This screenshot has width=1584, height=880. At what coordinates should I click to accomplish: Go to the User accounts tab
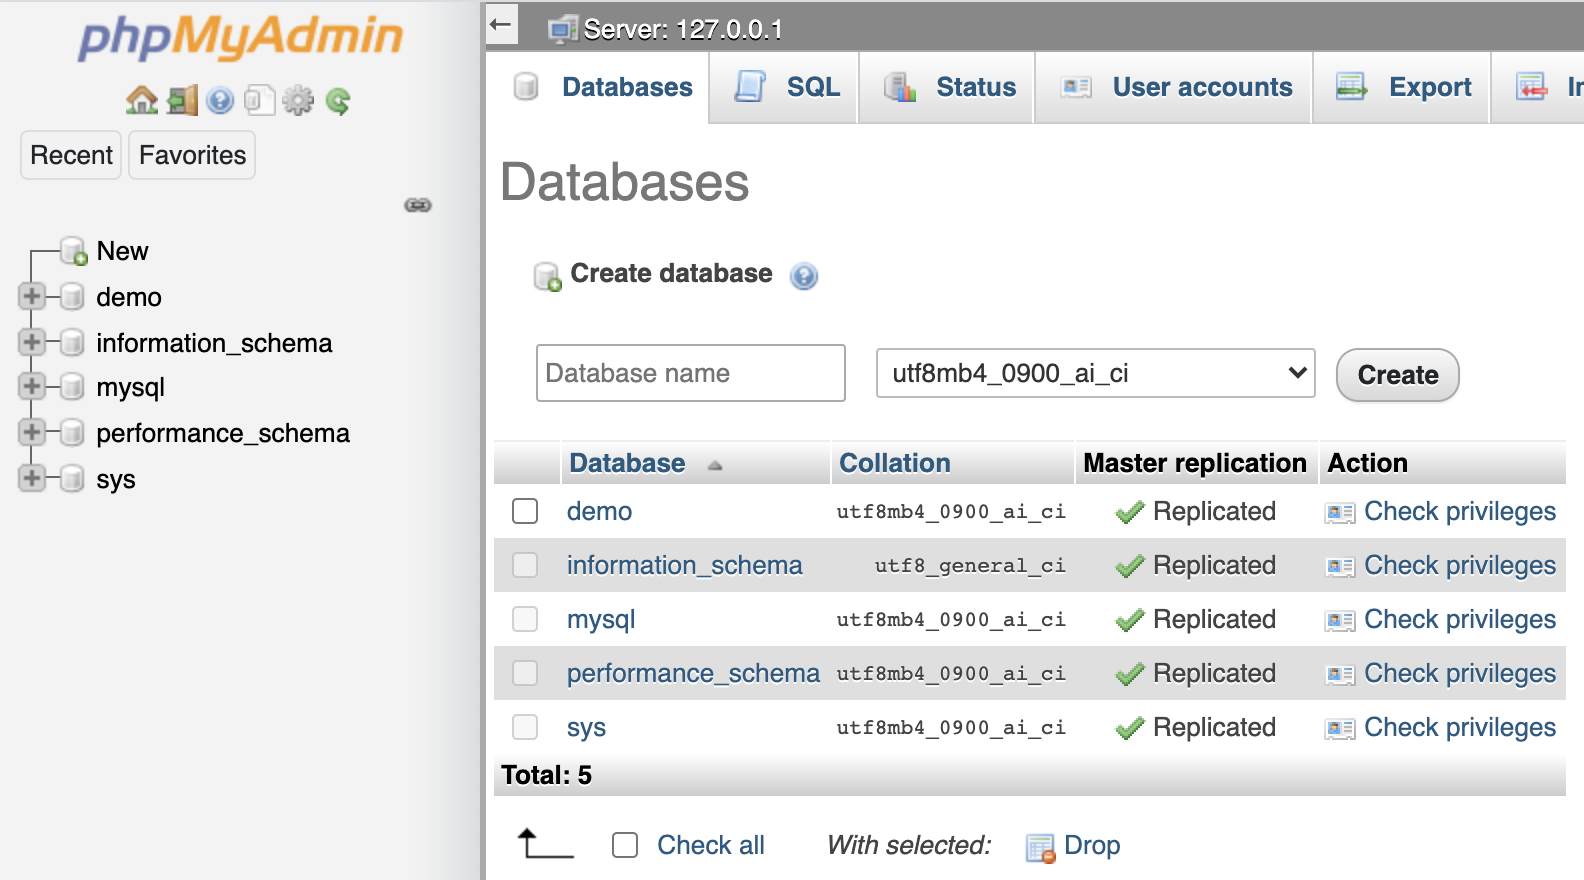coord(1174,87)
